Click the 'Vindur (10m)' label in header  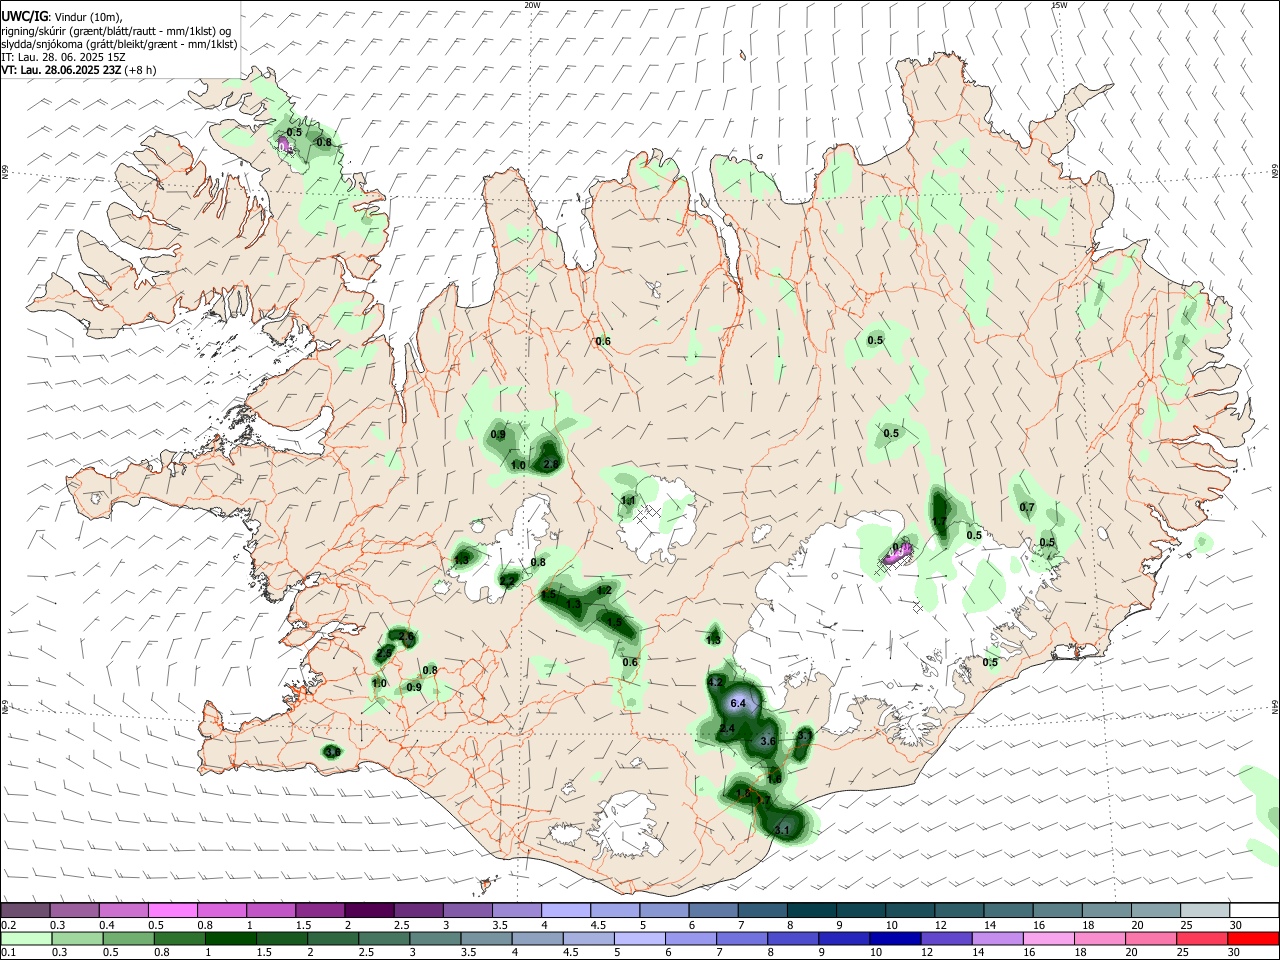click(x=88, y=16)
